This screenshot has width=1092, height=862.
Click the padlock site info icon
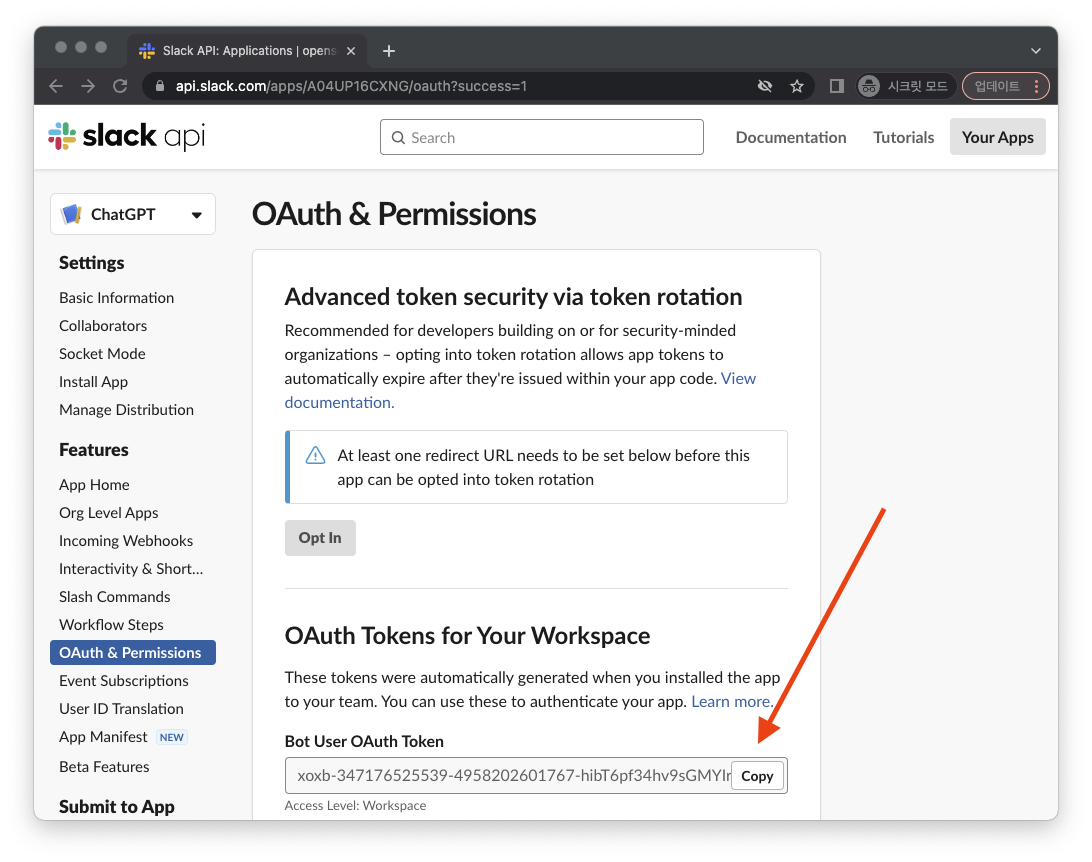pyautogui.click(x=159, y=86)
